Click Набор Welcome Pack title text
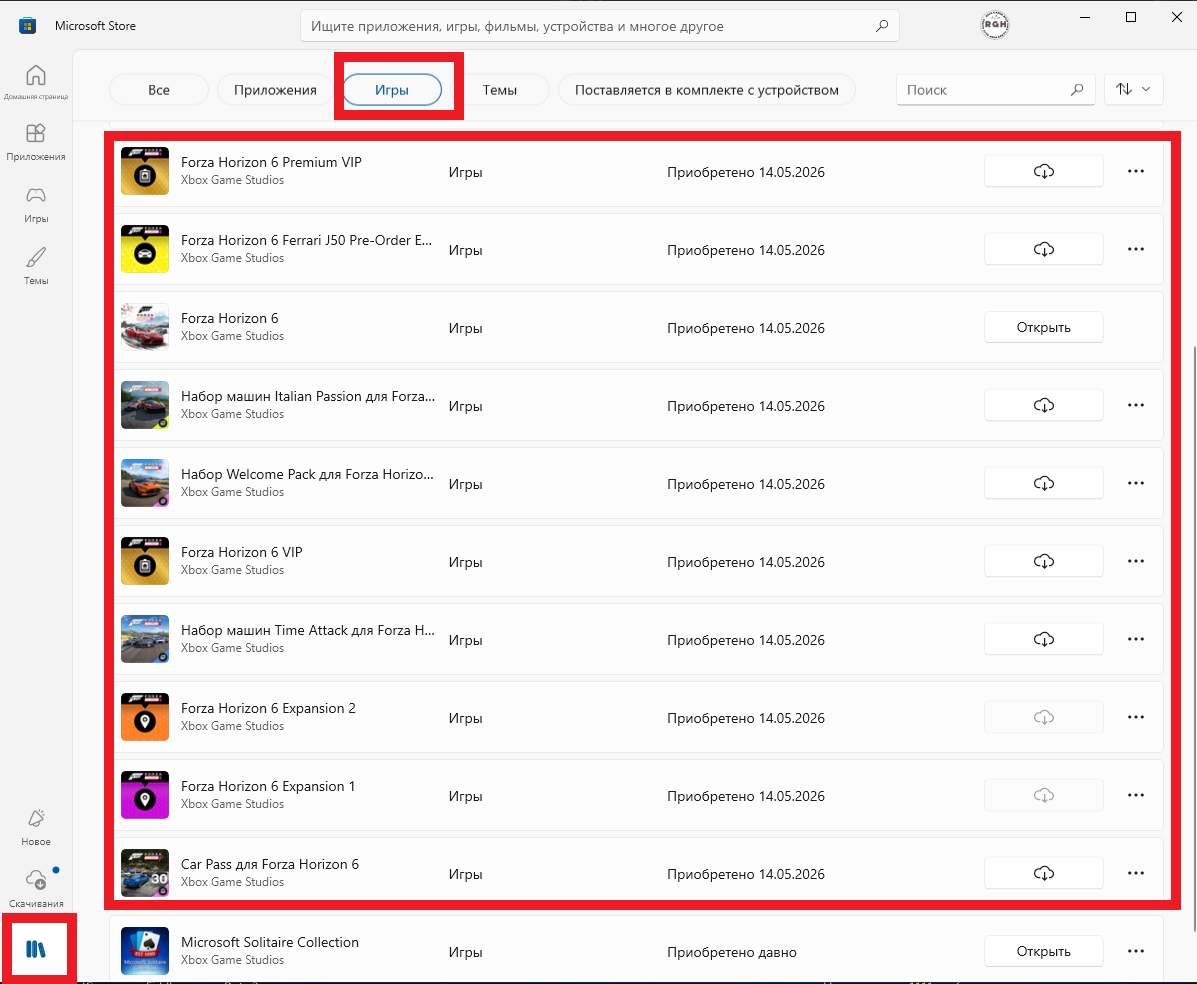The height and width of the screenshot is (984, 1197). (x=308, y=474)
